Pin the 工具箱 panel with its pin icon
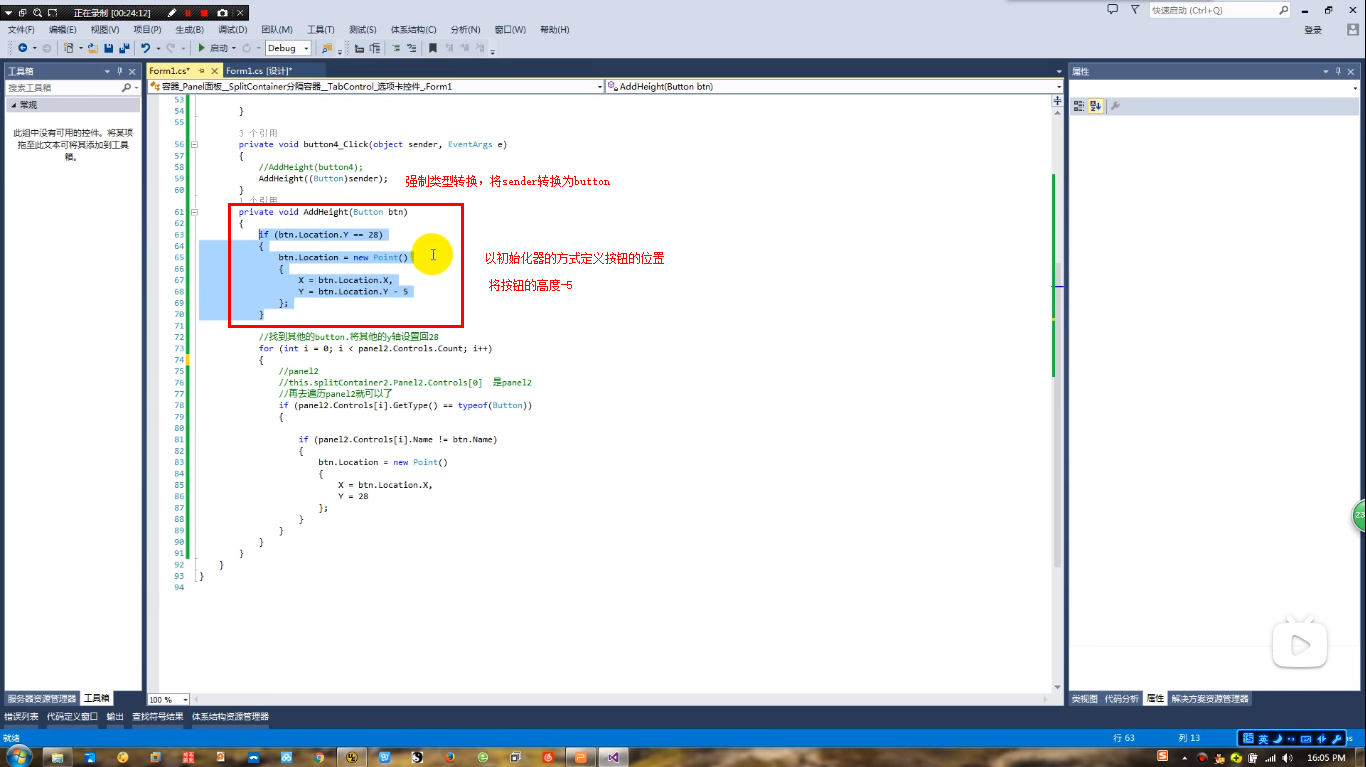The height and width of the screenshot is (767, 1366). [119, 70]
